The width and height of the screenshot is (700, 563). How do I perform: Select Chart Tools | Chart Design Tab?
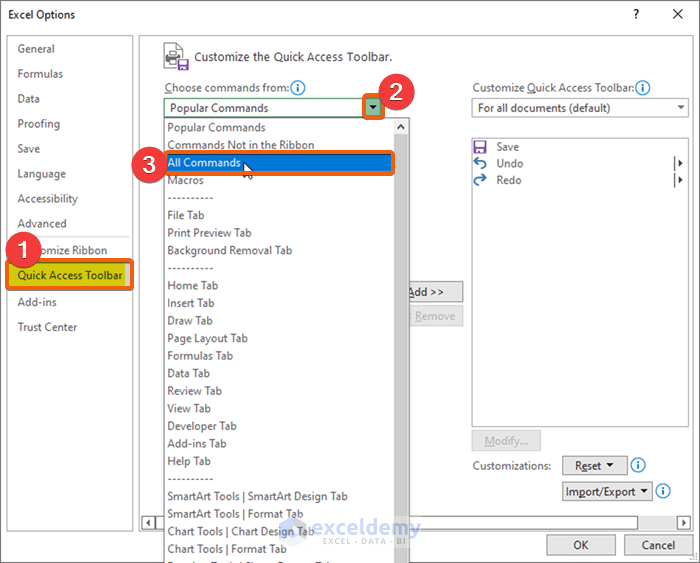coord(279,531)
